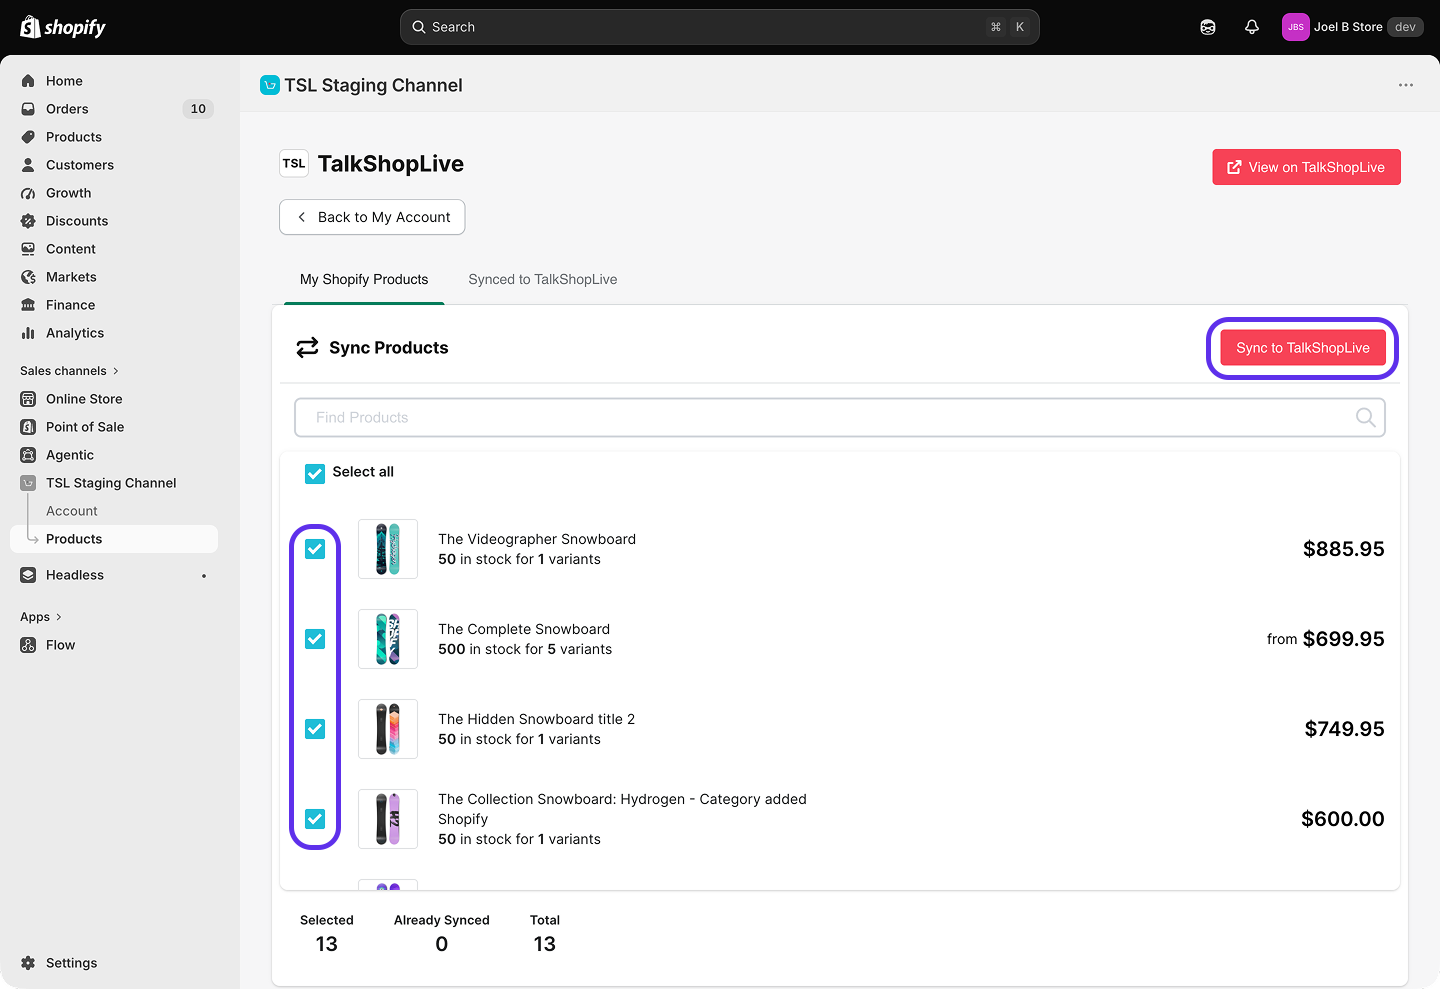This screenshot has width=1440, height=989.
Task: Click the Content icon in sidebar
Action: point(28,249)
